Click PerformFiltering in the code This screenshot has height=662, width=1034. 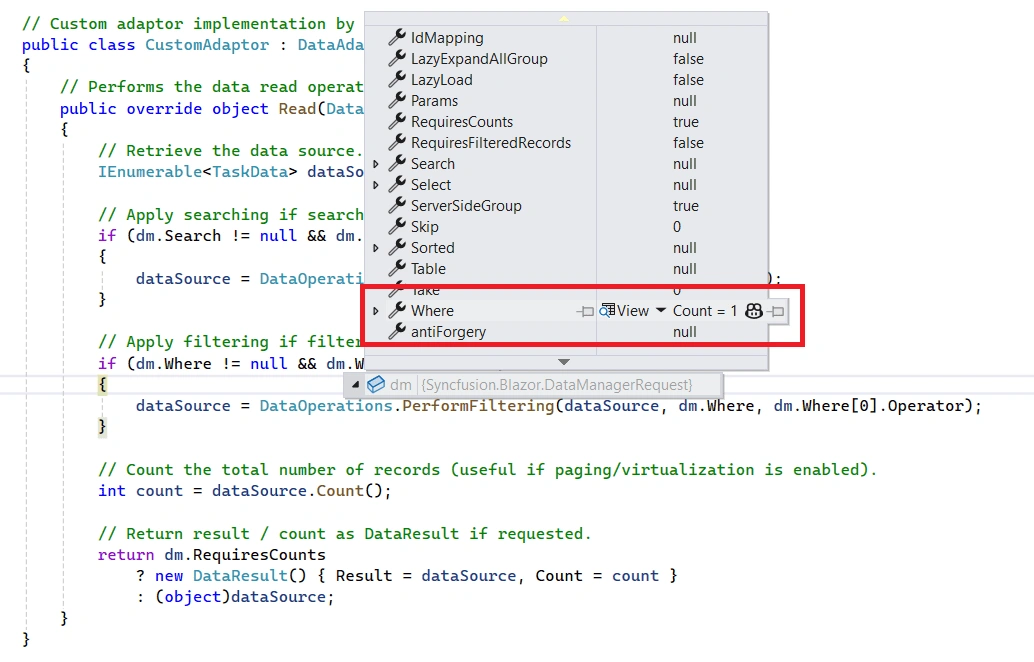478,406
